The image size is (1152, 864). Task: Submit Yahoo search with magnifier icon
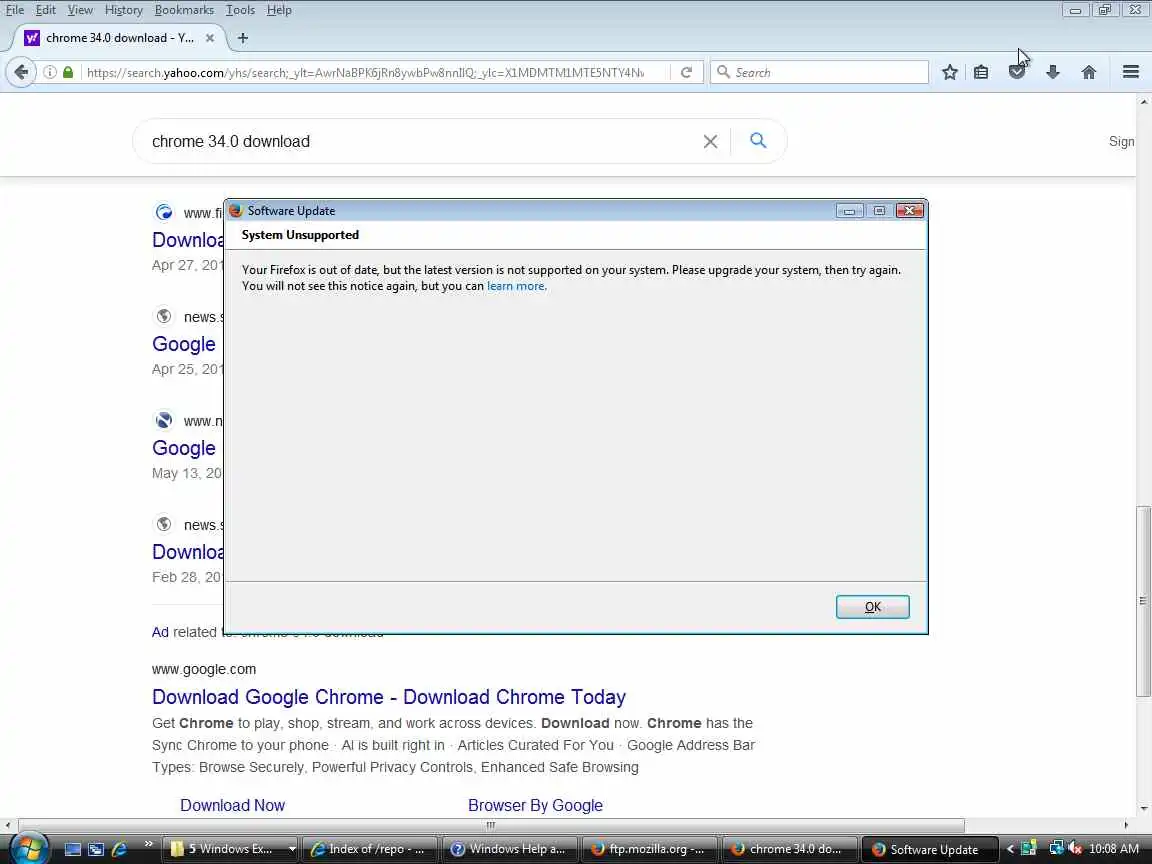[x=758, y=140]
